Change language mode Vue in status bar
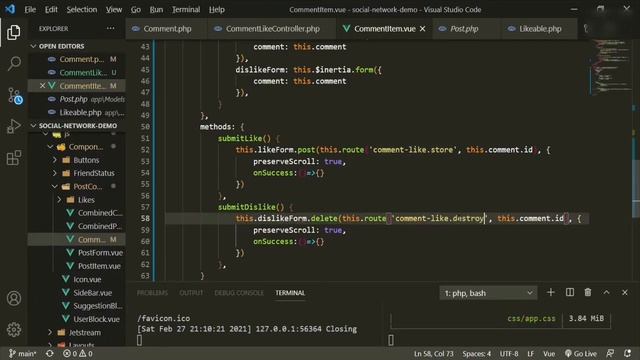Image resolution: width=640 pixels, height=360 pixels. point(549,353)
